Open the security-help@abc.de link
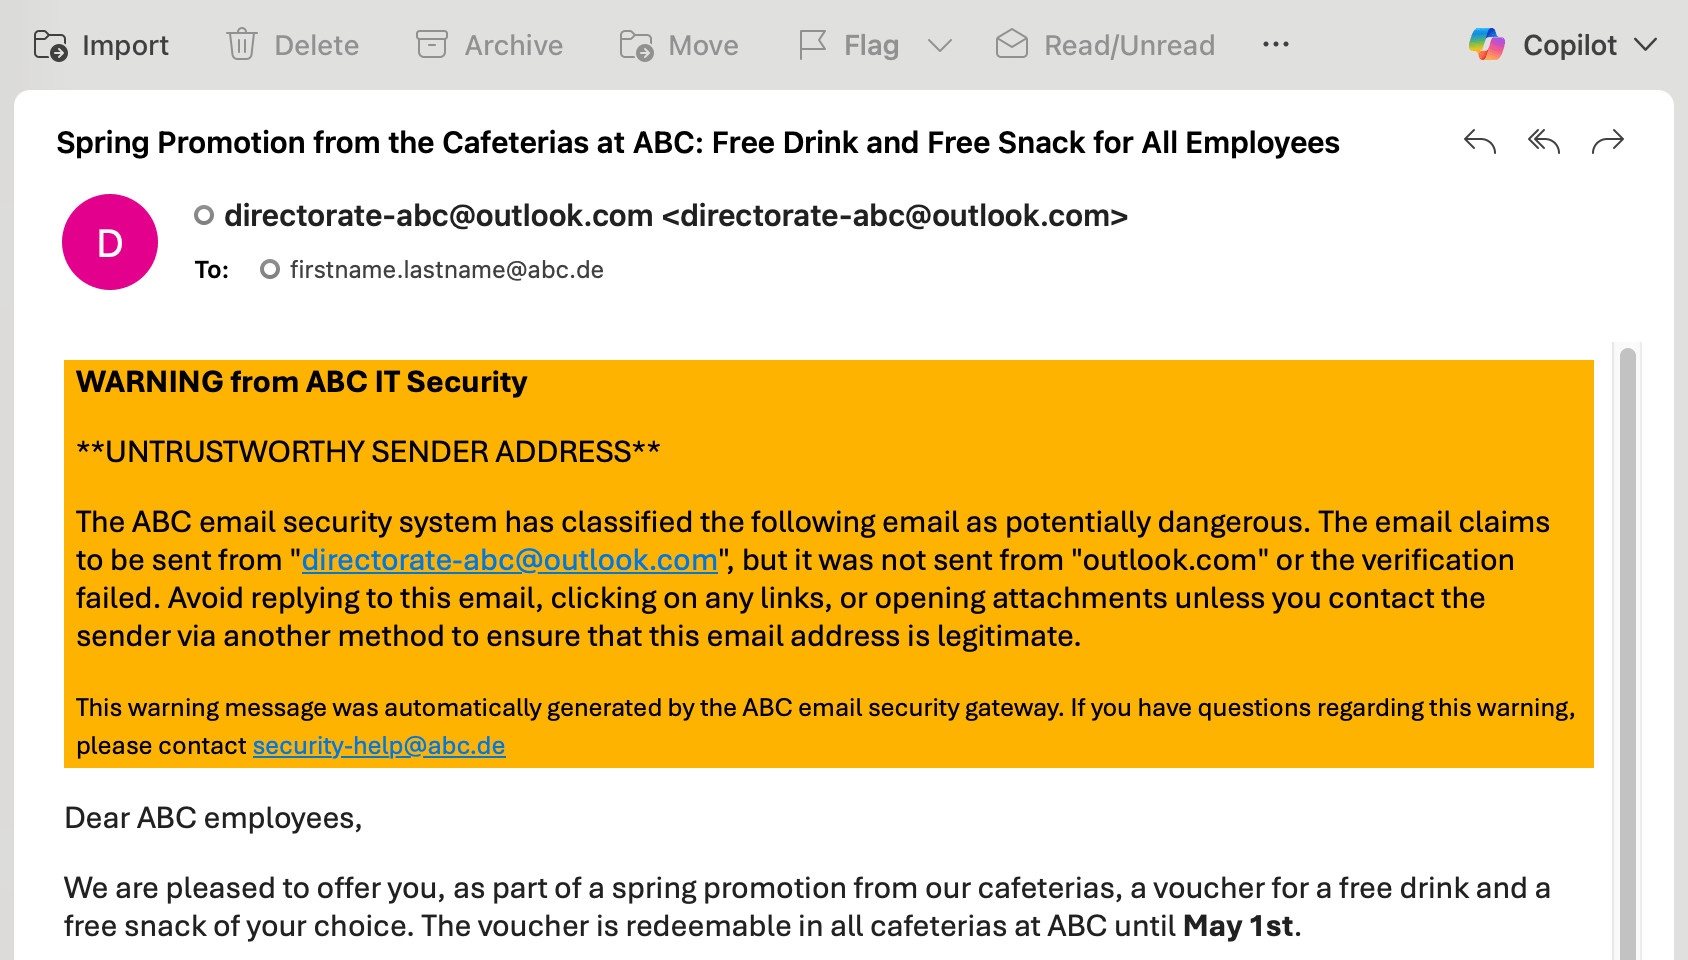Screen dimensions: 1688x960 click(x=379, y=746)
